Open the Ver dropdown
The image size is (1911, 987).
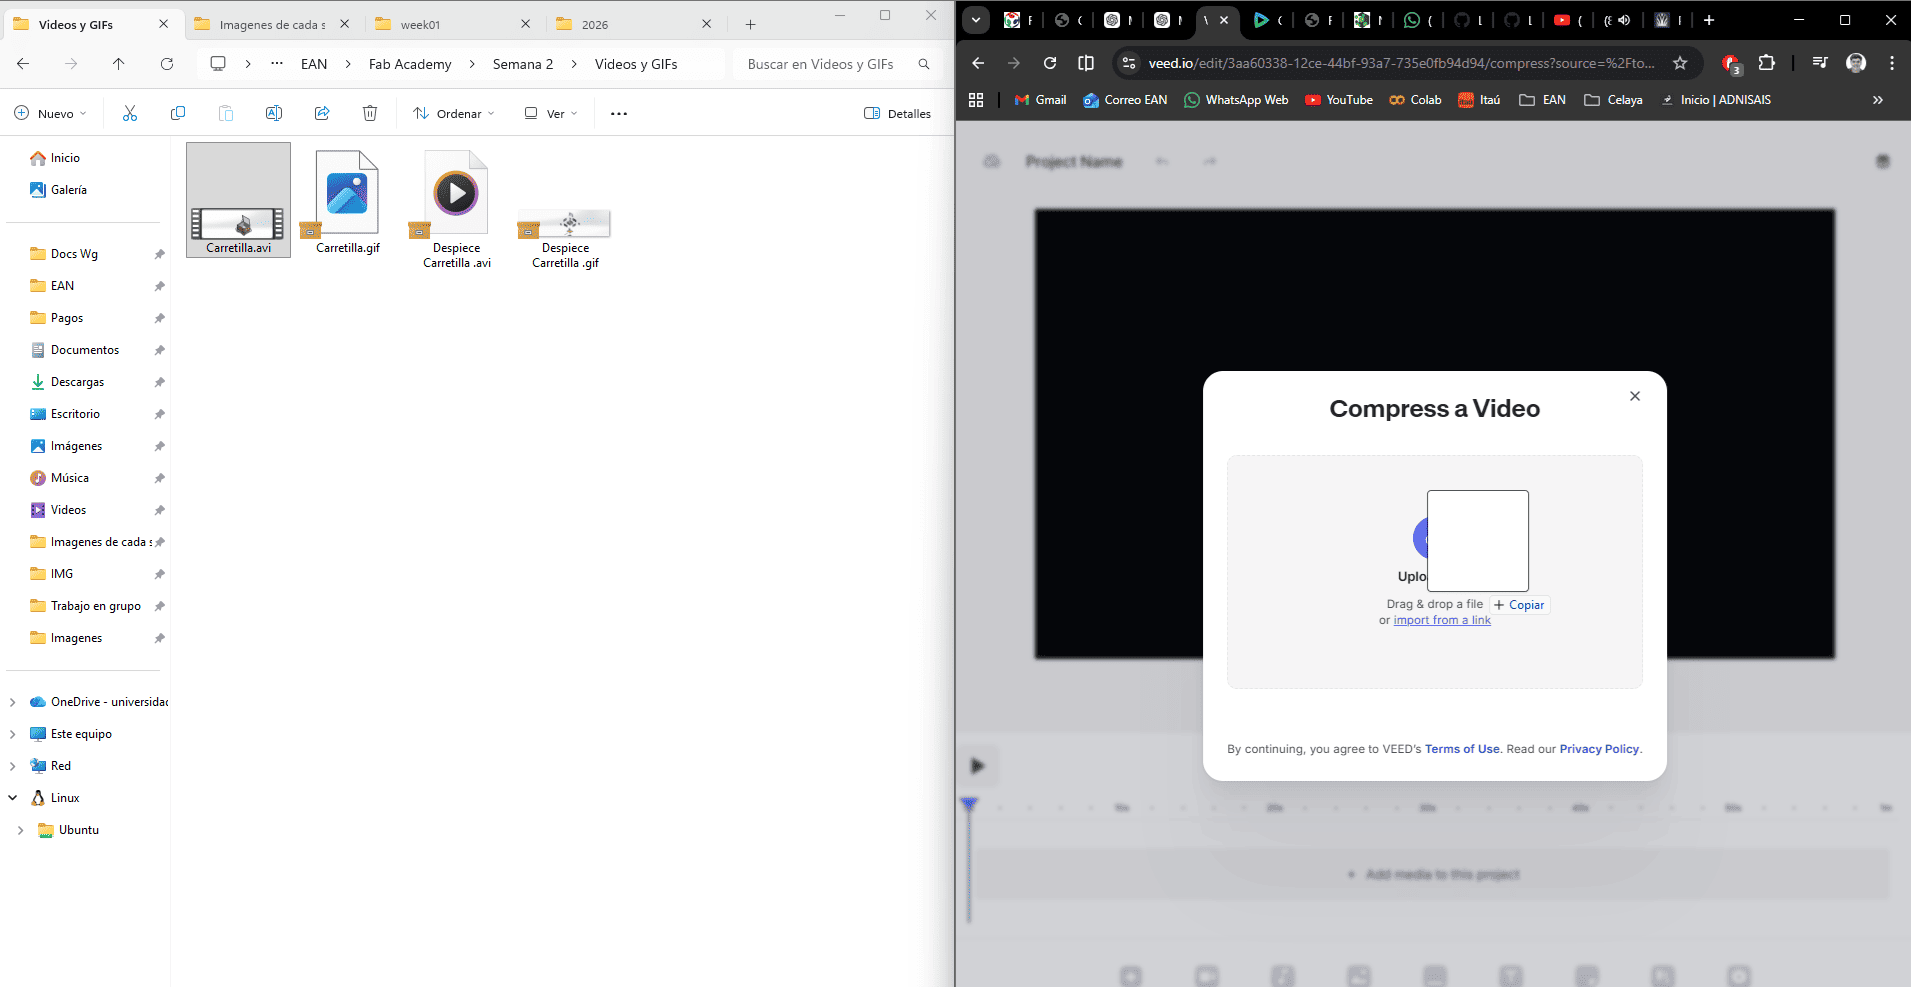point(549,113)
